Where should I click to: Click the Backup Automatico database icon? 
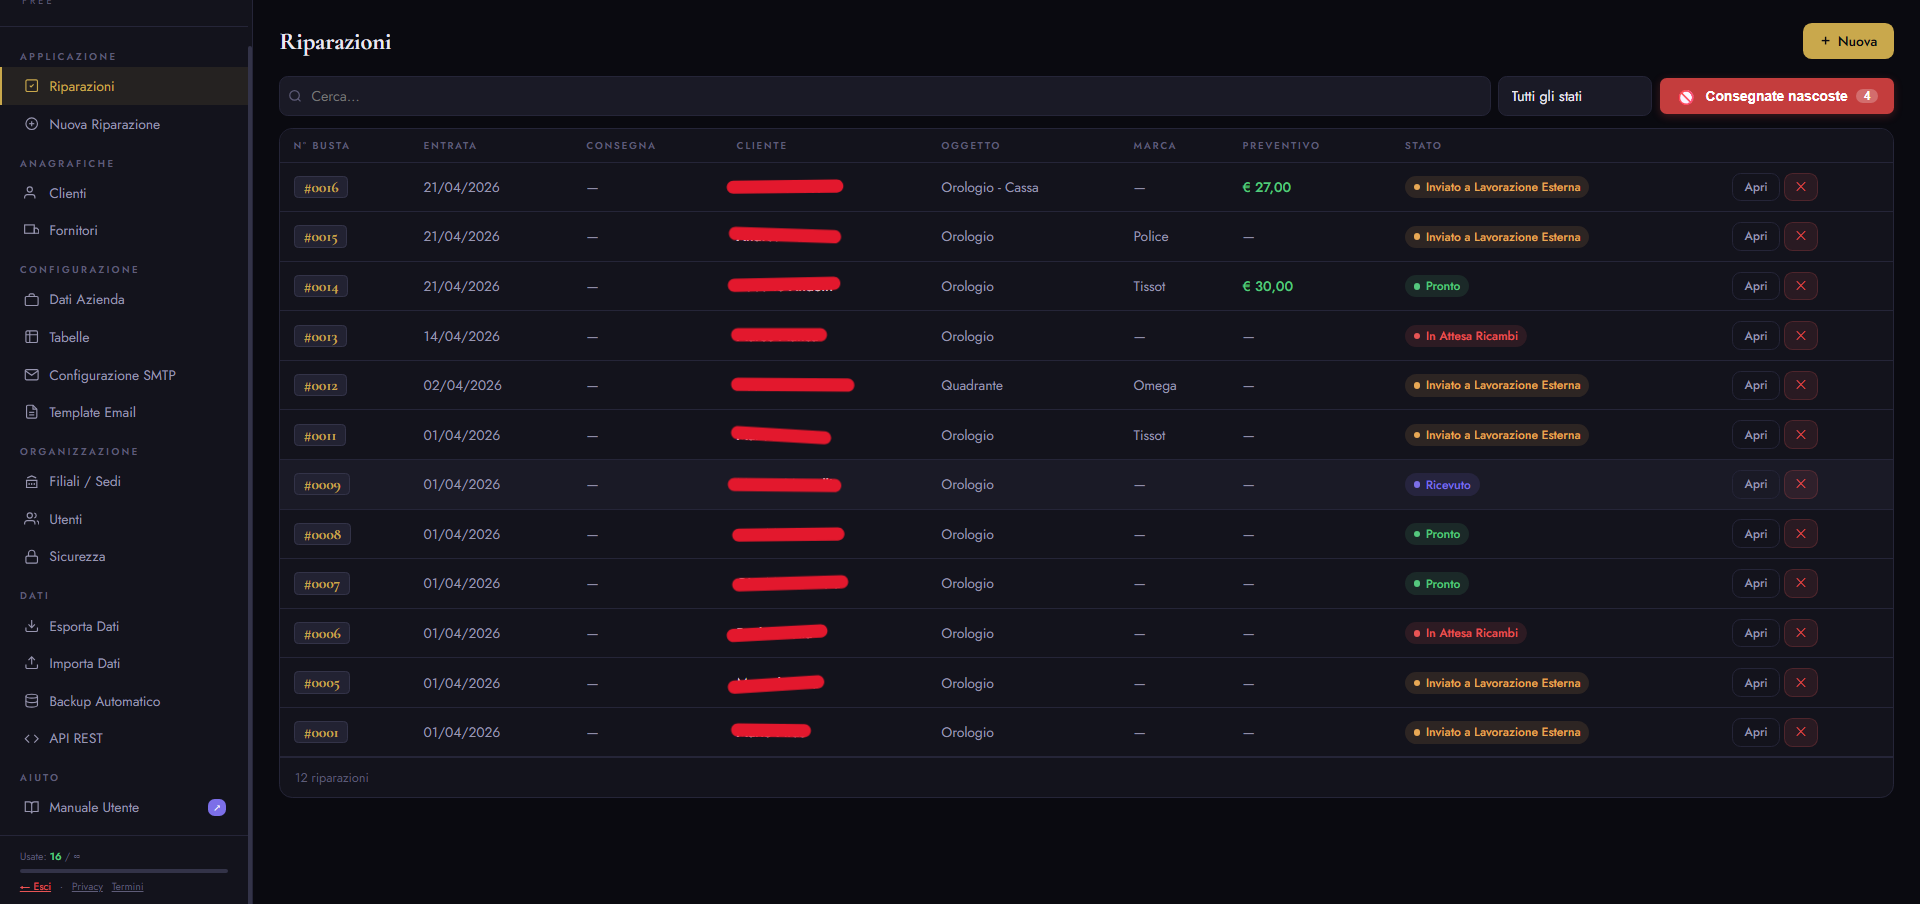[31, 701]
